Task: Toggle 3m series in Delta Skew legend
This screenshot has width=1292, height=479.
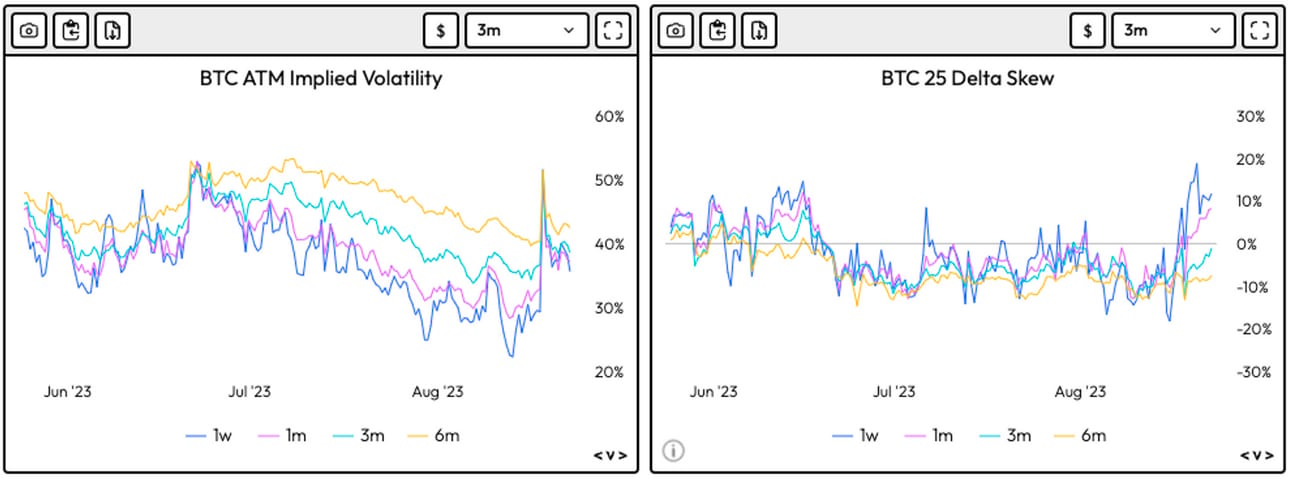Action: click(1005, 435)
